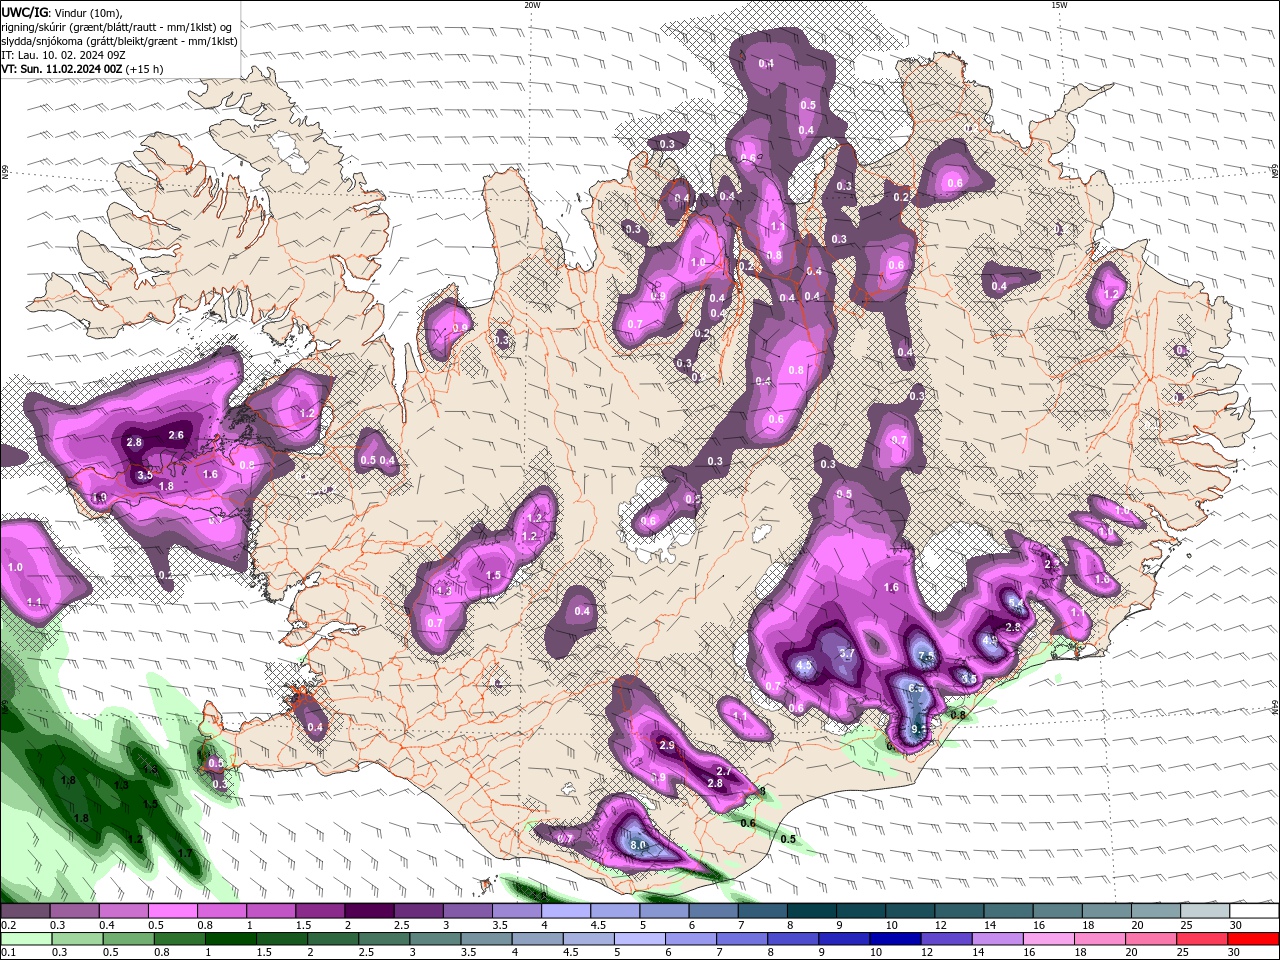Click the 'rigning/skúrir' legend description line

coord(118,27)
